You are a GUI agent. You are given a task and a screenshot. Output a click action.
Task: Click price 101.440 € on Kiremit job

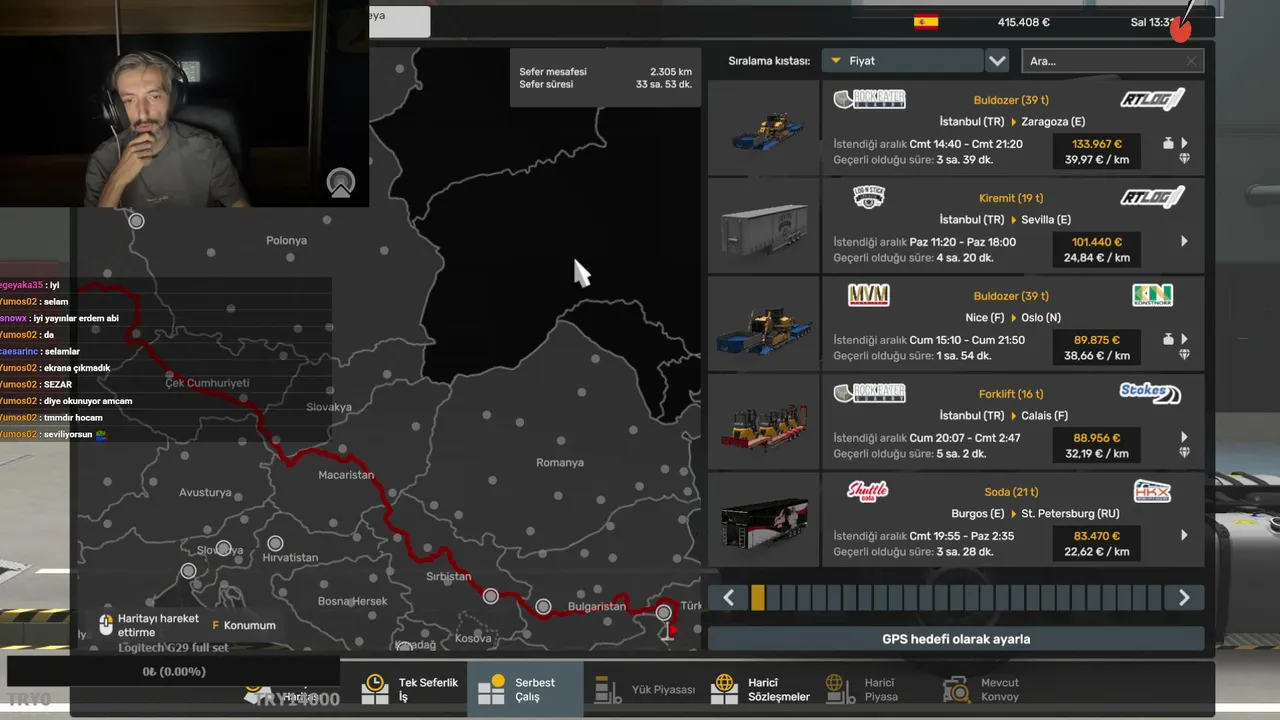point(1097,242)
